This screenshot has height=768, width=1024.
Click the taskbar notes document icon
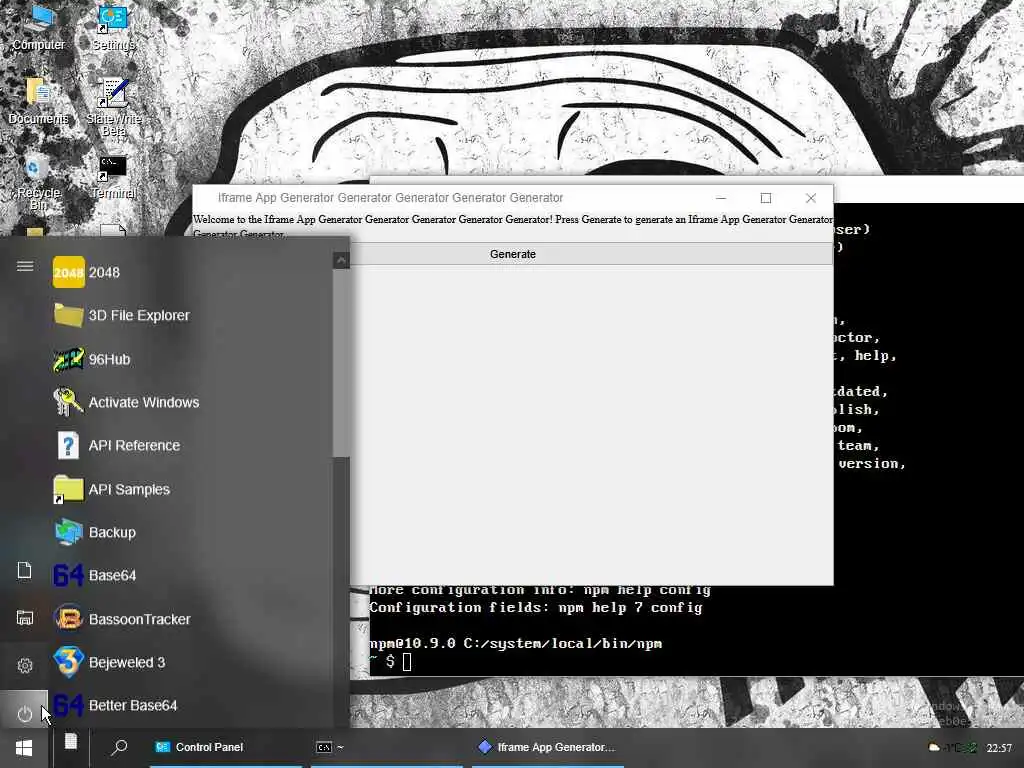point(71,742)
